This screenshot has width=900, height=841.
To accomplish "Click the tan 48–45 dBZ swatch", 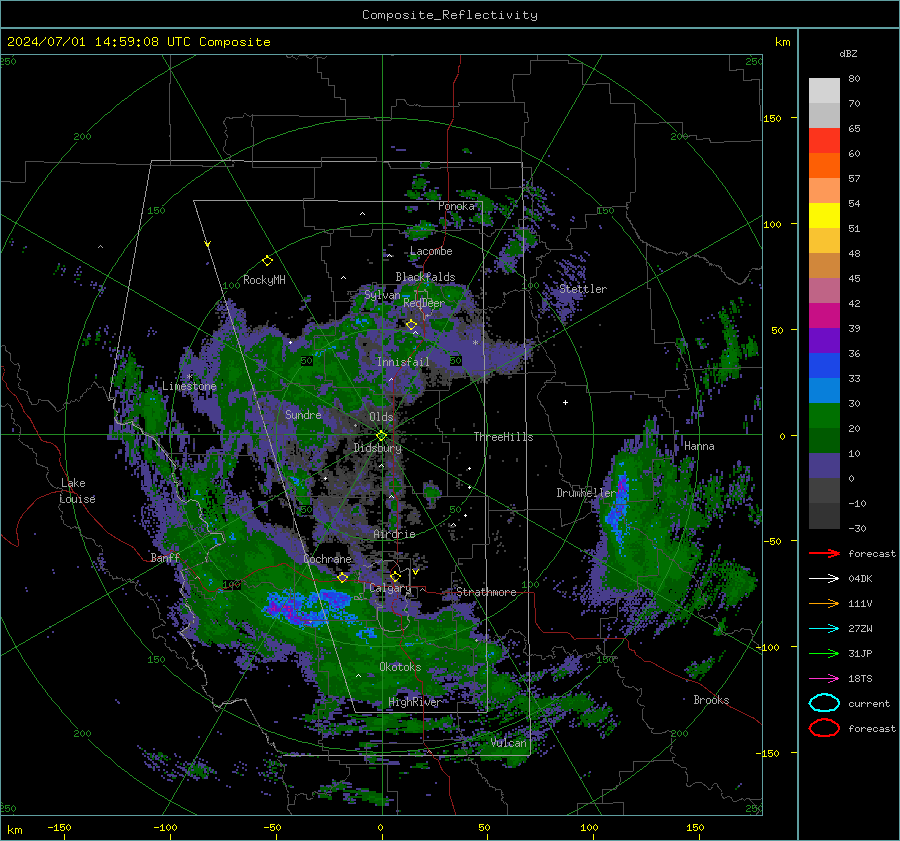I will (824, 266).
